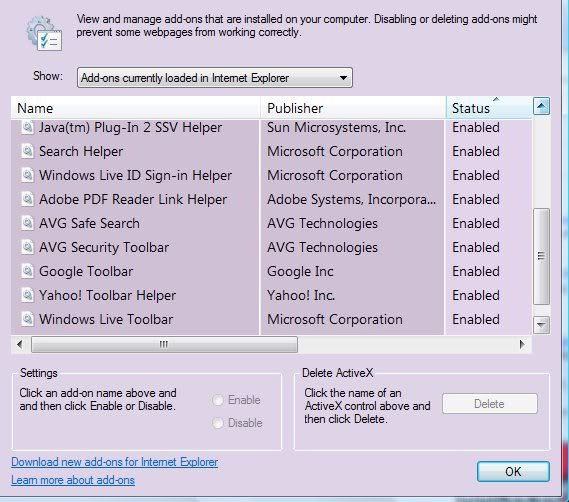Click the Search Helper add-on icon

click(28, 151)
